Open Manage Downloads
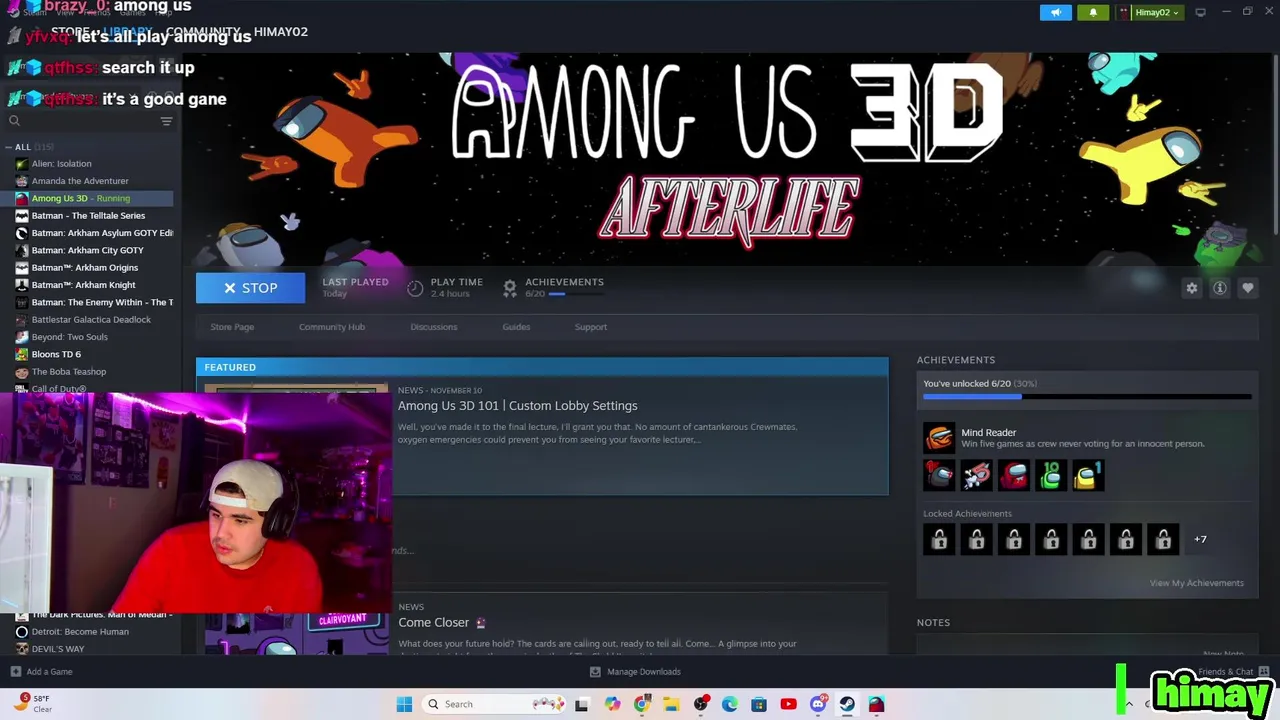 [635, 672]
